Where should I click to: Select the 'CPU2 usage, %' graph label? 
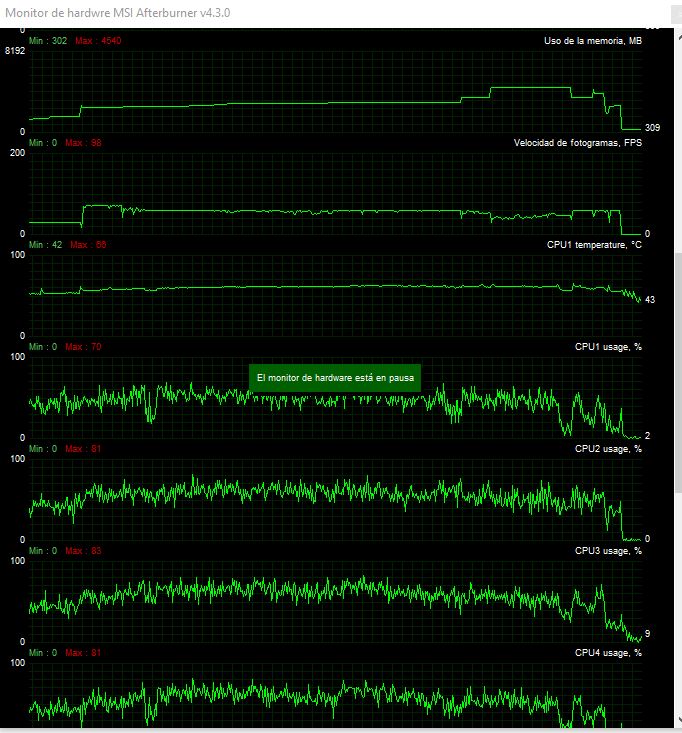608,448
